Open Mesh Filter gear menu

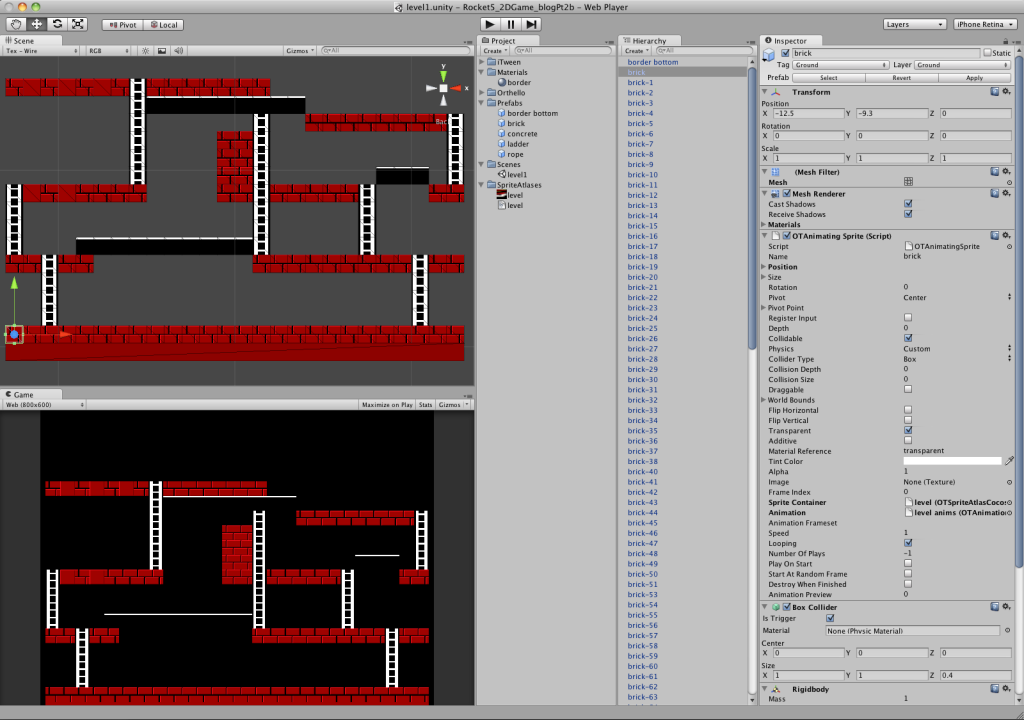[1006, 172]
